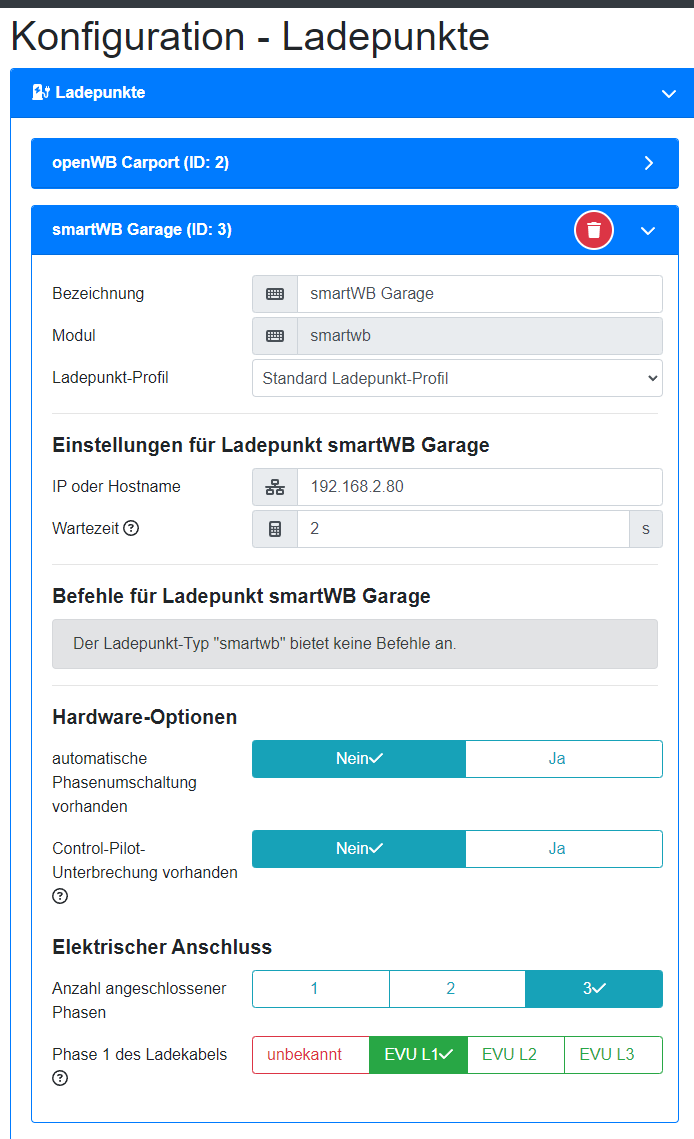
Task: Set Control-Pilot-Unterbrechung to Ja
Action: (564, 848)
